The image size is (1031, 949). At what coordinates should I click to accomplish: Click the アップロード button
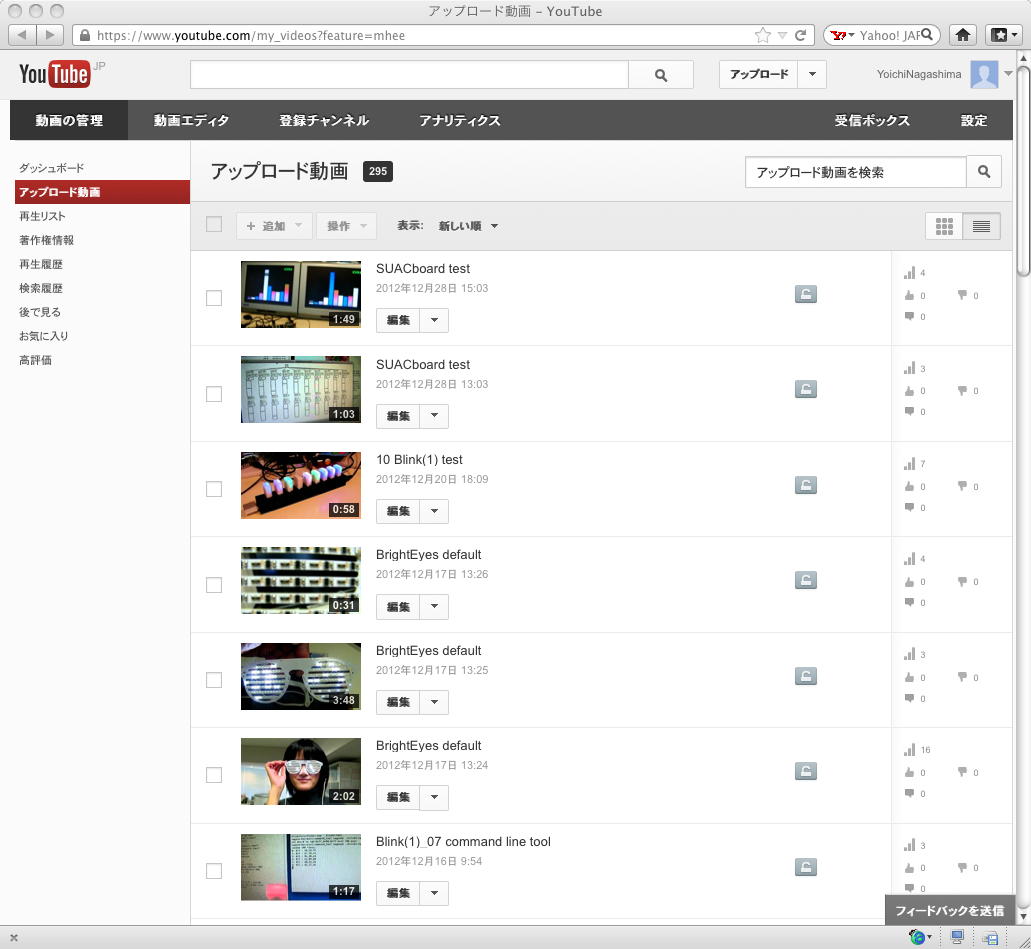759,74
